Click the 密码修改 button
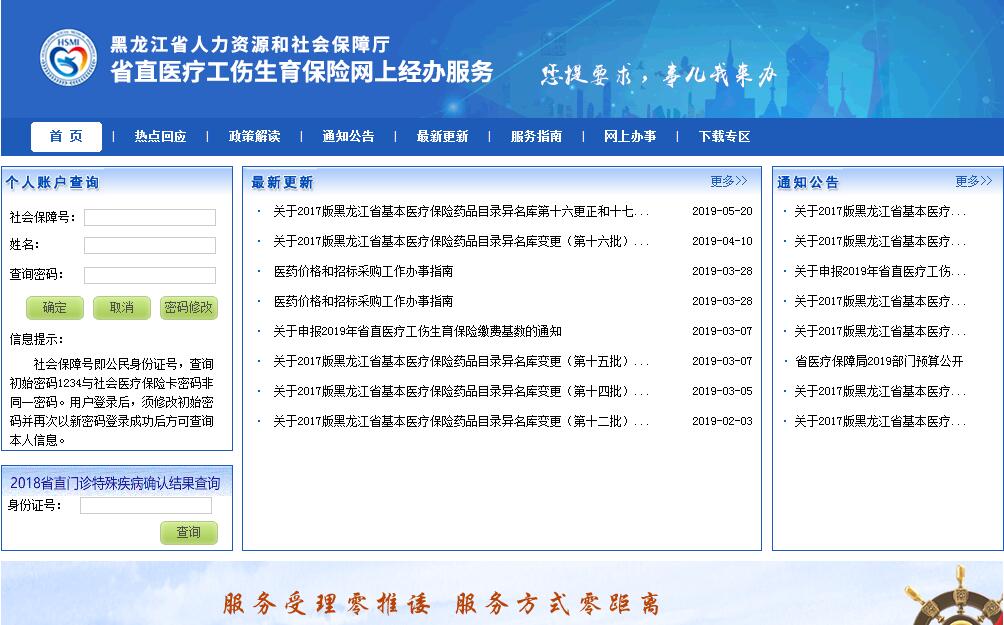 click(x=188, y=308)
